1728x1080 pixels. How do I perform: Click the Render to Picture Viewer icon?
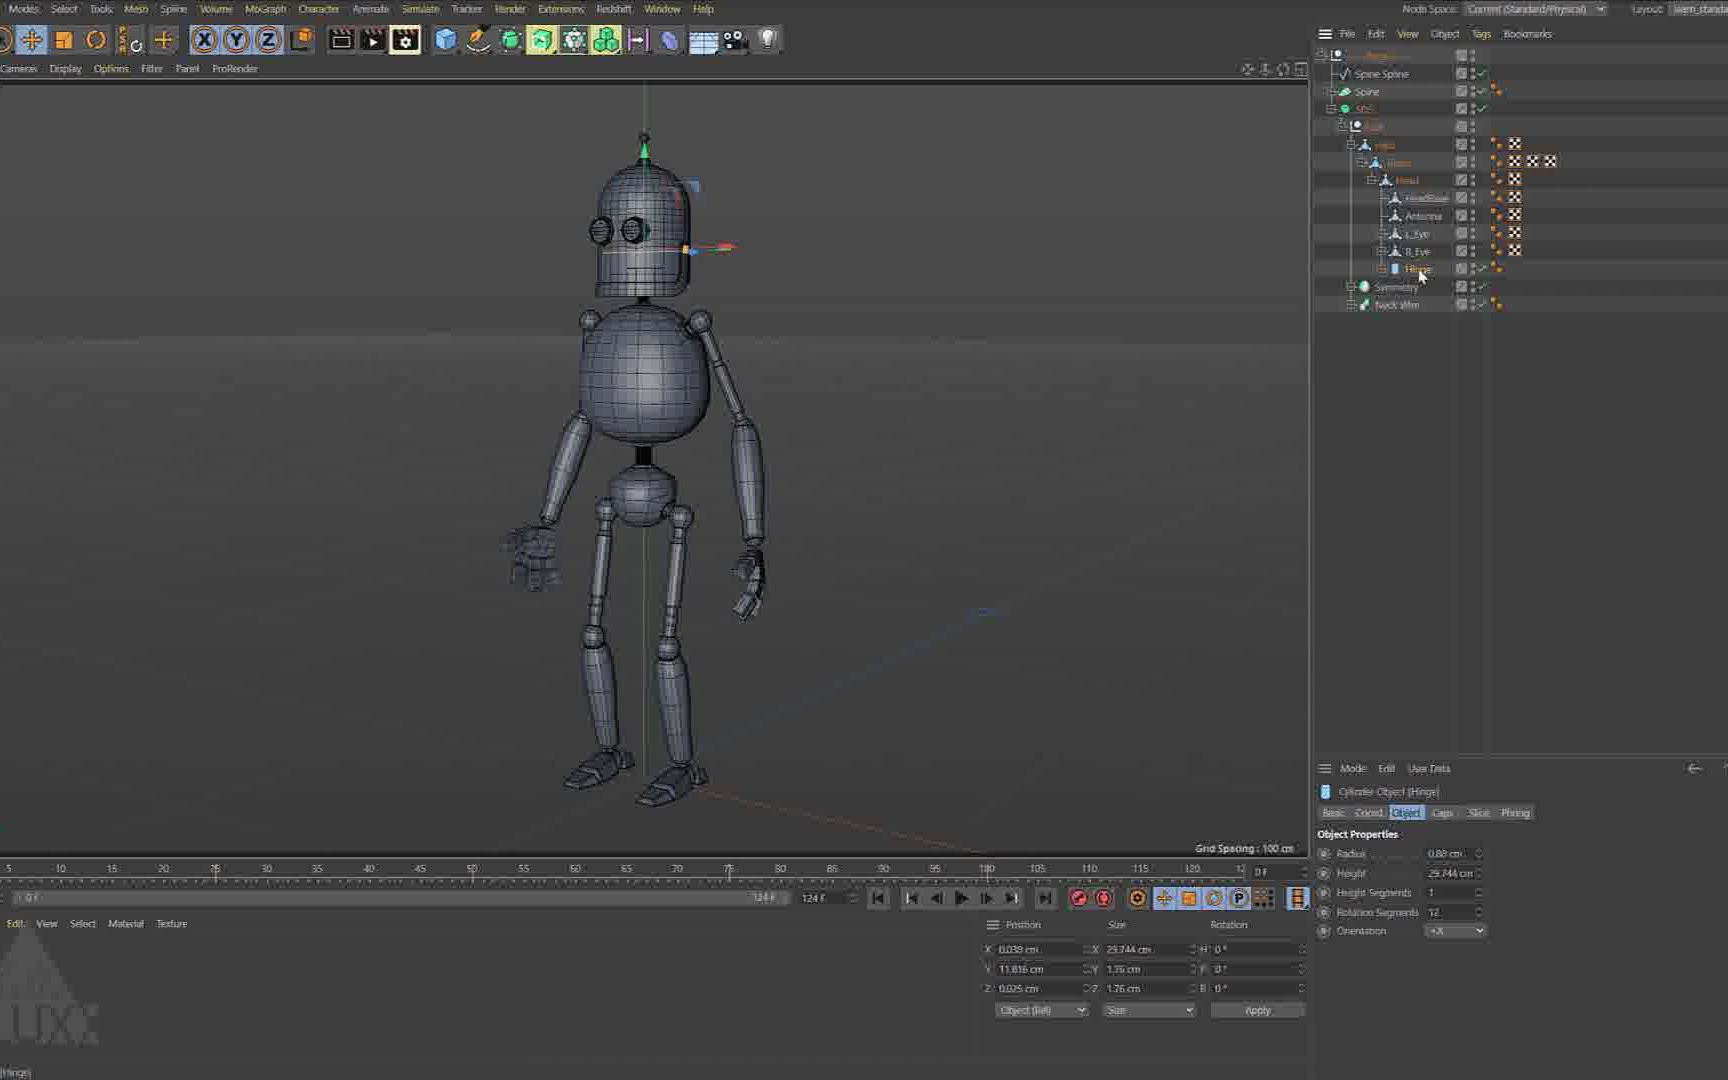(372, 40)
